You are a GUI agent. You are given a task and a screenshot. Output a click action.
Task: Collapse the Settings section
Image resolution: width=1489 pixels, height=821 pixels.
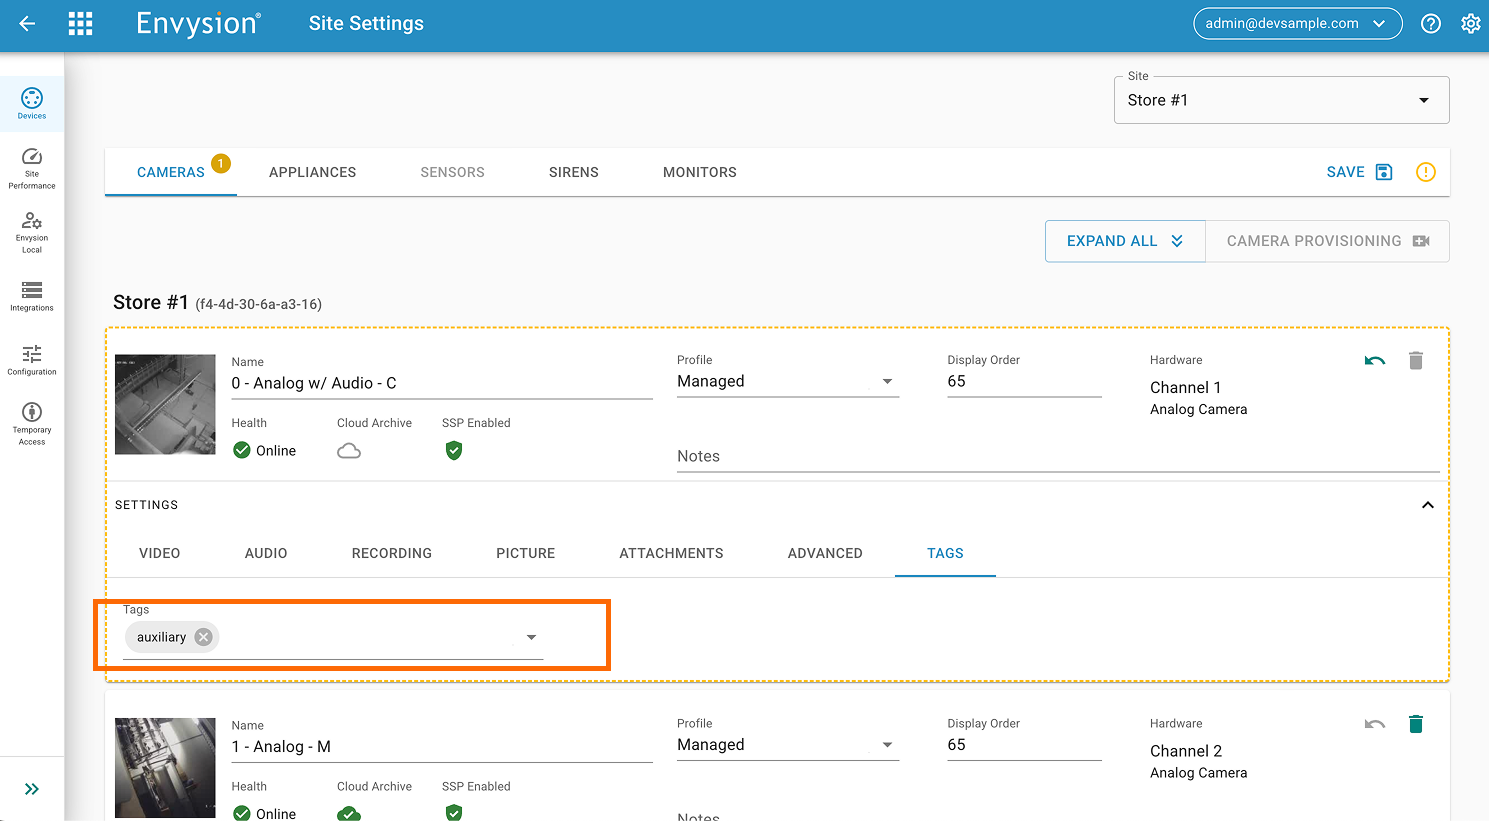(1428, 505)
